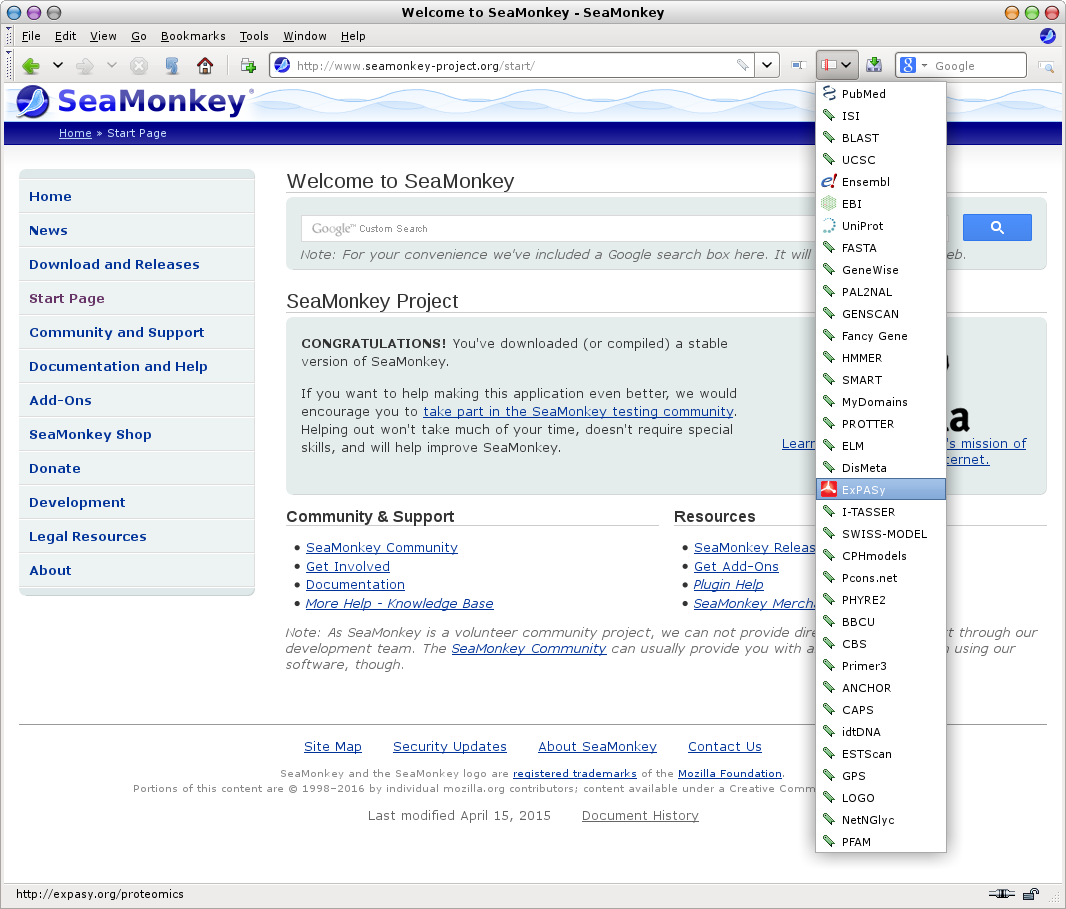The width and height of the screenshot is (1066, 909).
Task: Click the online/offline connection status icon
Action: coord(1001,894)
